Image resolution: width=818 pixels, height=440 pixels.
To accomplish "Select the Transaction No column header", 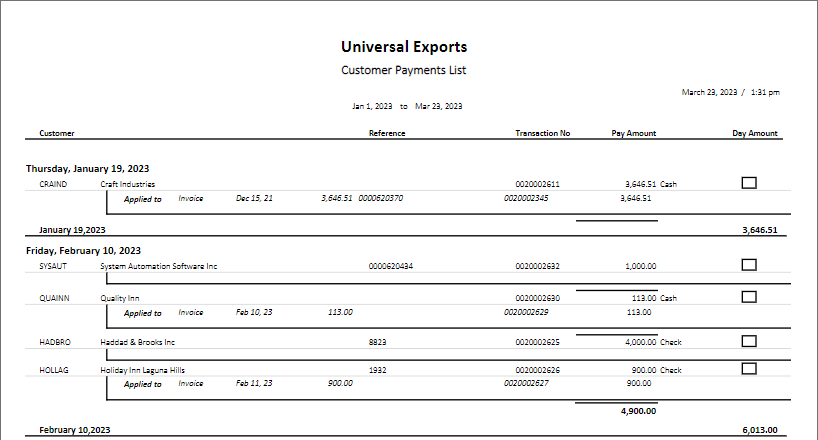I will point(543,133).
